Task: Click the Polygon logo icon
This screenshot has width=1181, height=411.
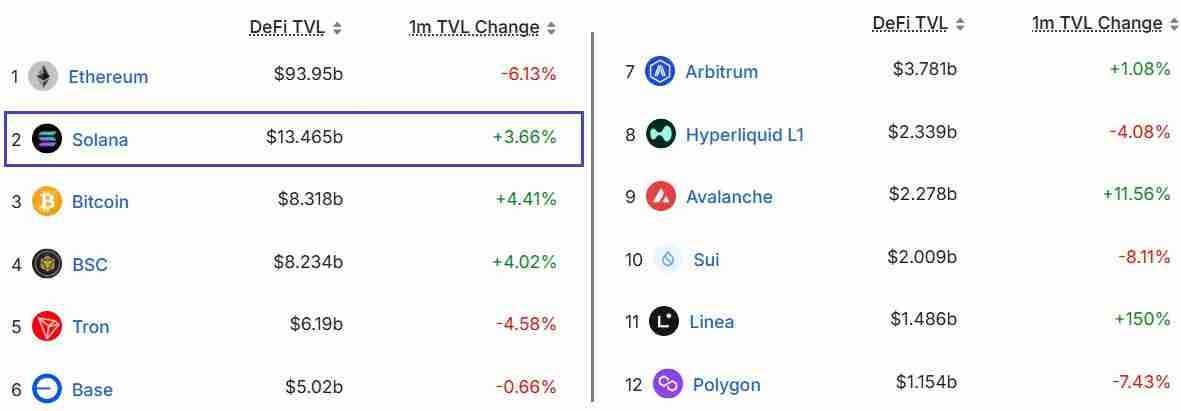Action: tap(667, 384)
